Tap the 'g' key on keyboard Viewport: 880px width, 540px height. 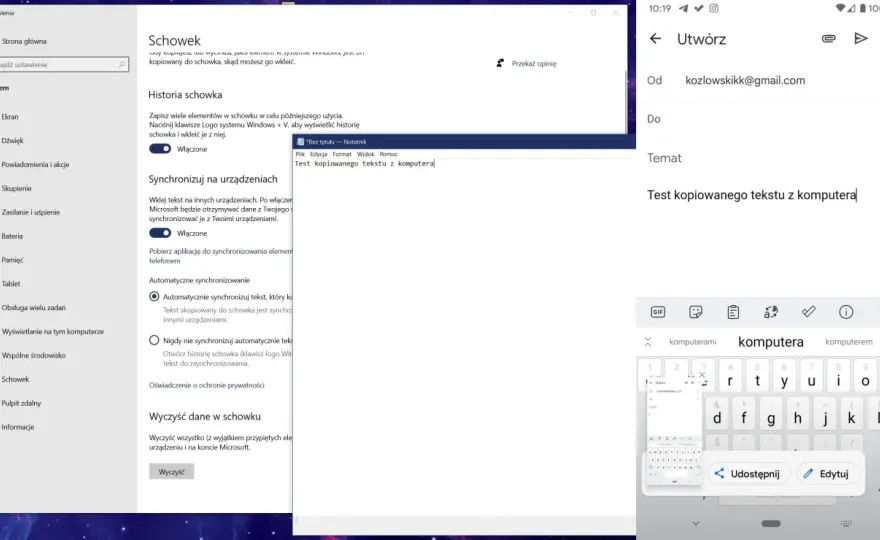771,414
